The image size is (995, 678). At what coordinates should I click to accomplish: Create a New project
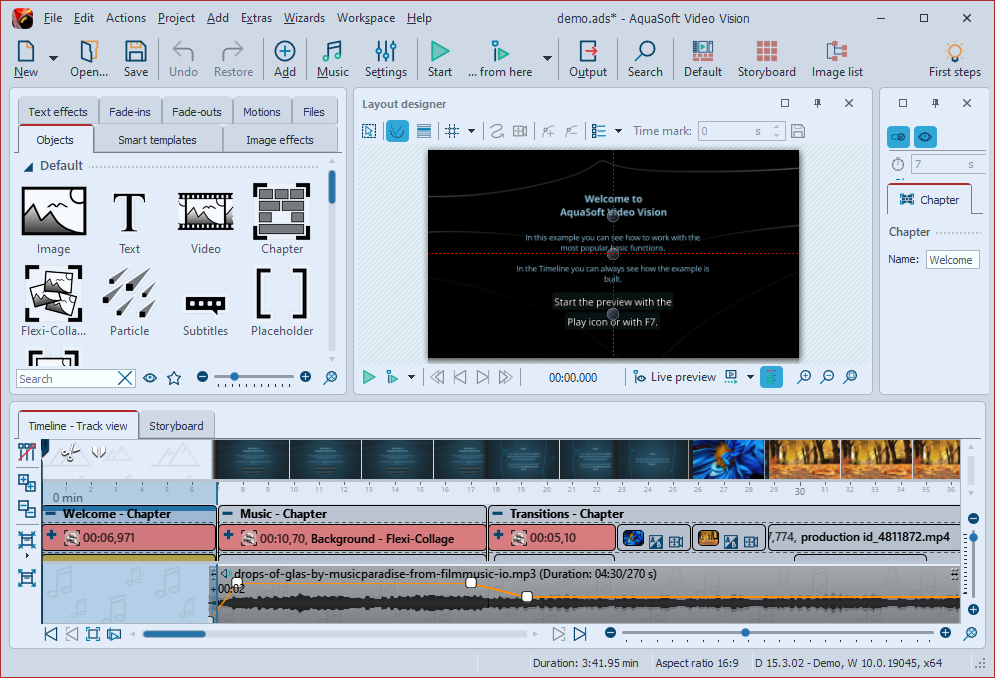(26, 58)
